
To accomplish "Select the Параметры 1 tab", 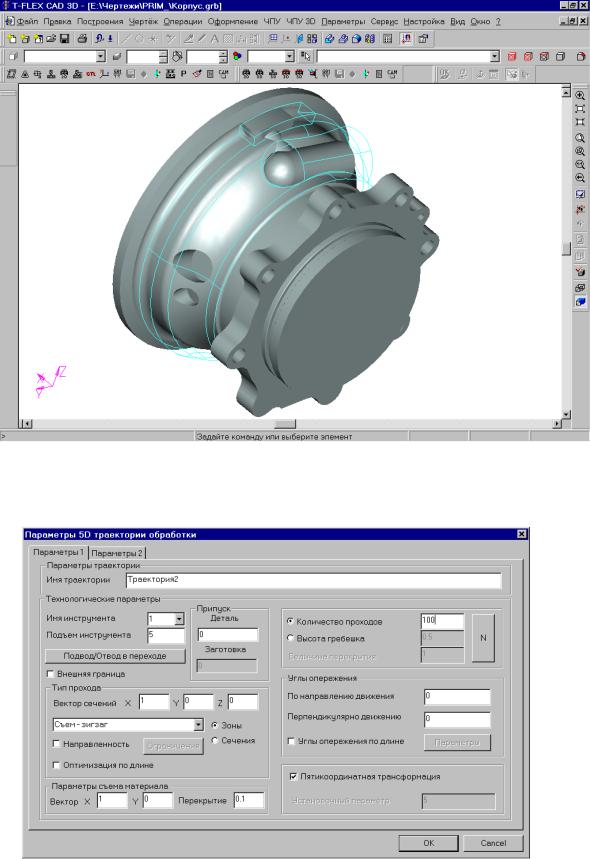I will click(58, 552).
